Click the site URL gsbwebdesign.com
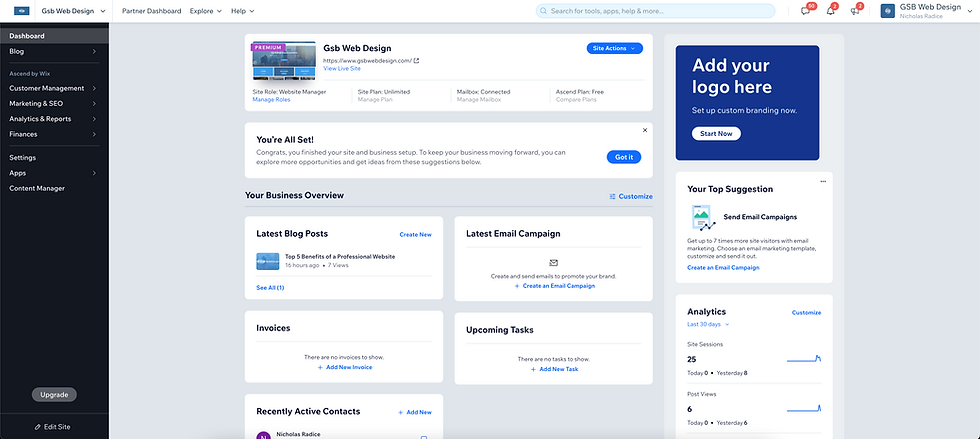 (x=368, y=61)
